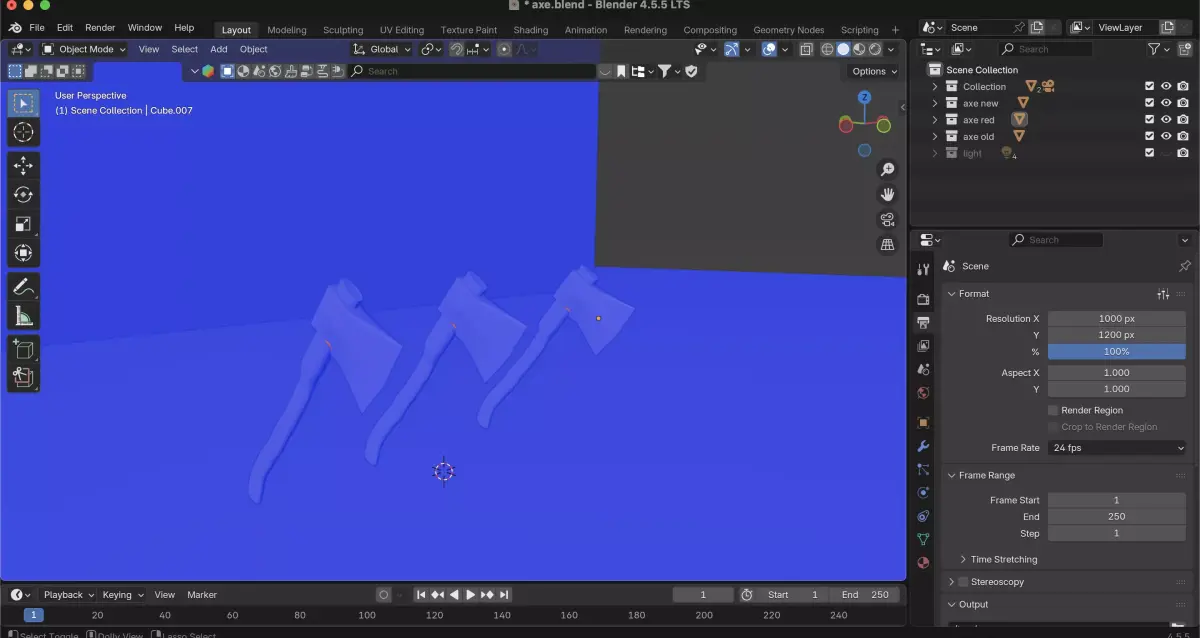Toggle camera view in viewport

point(887,219)
